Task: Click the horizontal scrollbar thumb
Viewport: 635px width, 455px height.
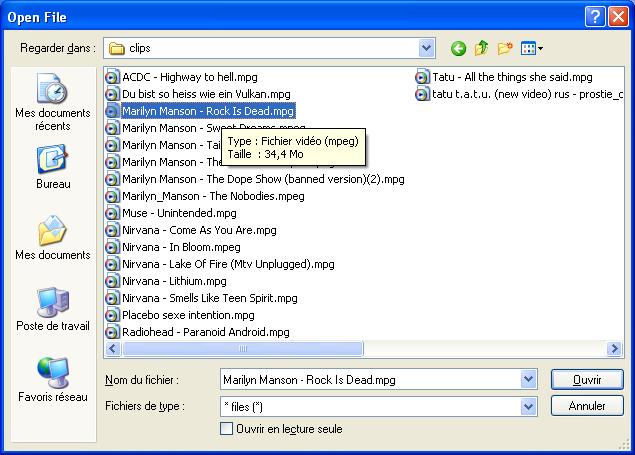Action: point(243,349)
